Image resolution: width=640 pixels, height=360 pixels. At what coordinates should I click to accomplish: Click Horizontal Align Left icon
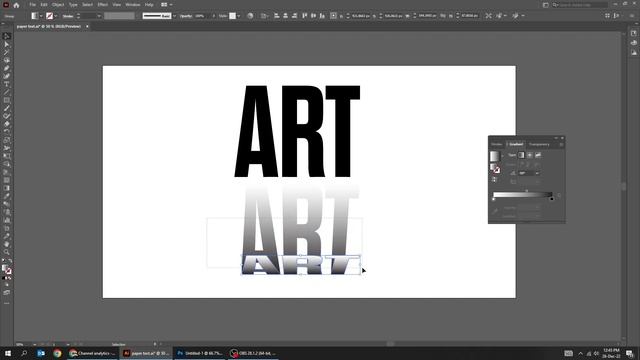[277, 16]
